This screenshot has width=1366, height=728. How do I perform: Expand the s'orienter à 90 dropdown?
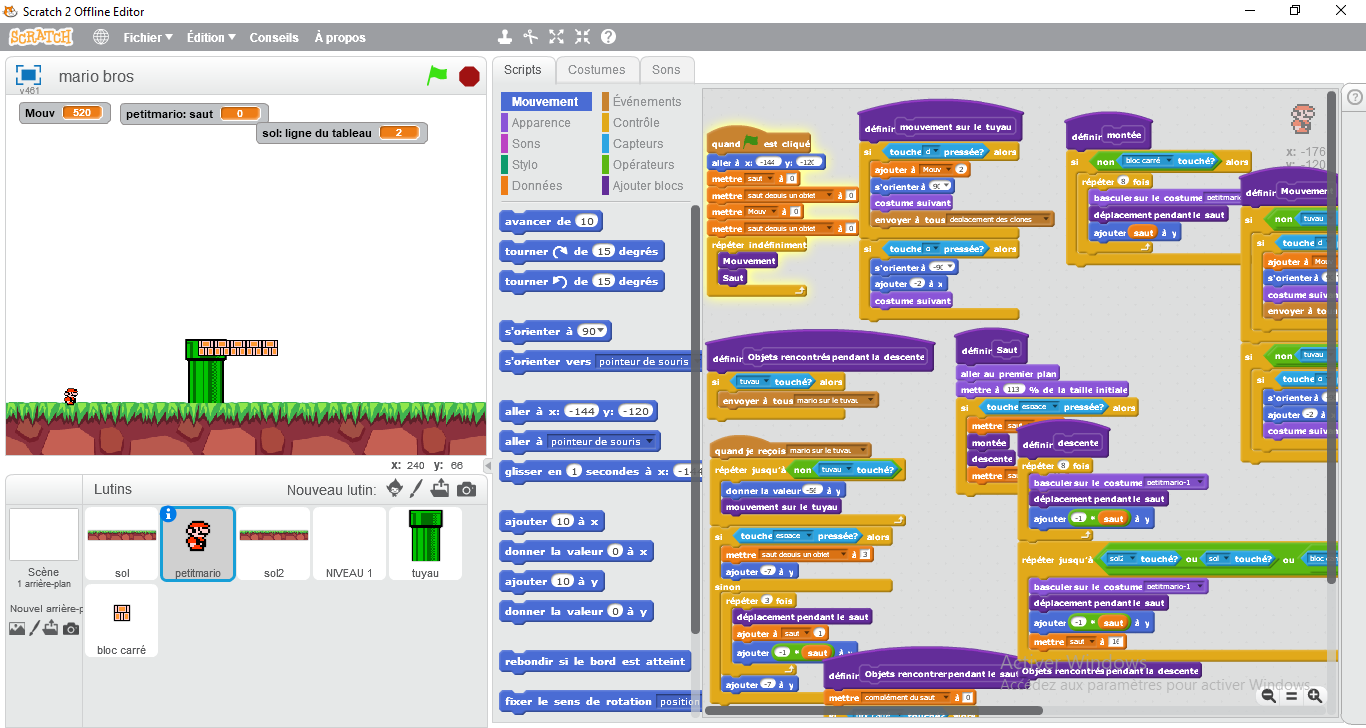602,332
